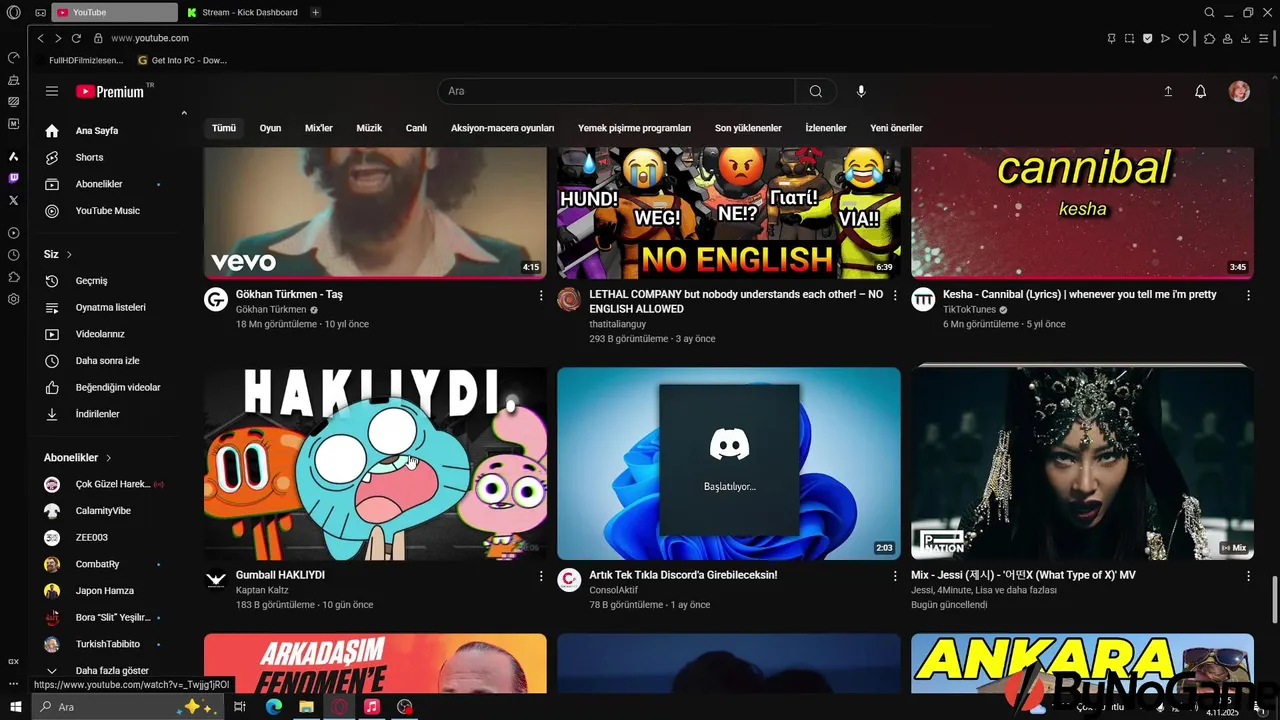Viewport: 1280px width, 720px height.
Task: Expand the Siz section chevron
Action: click(x=69, y=255)
